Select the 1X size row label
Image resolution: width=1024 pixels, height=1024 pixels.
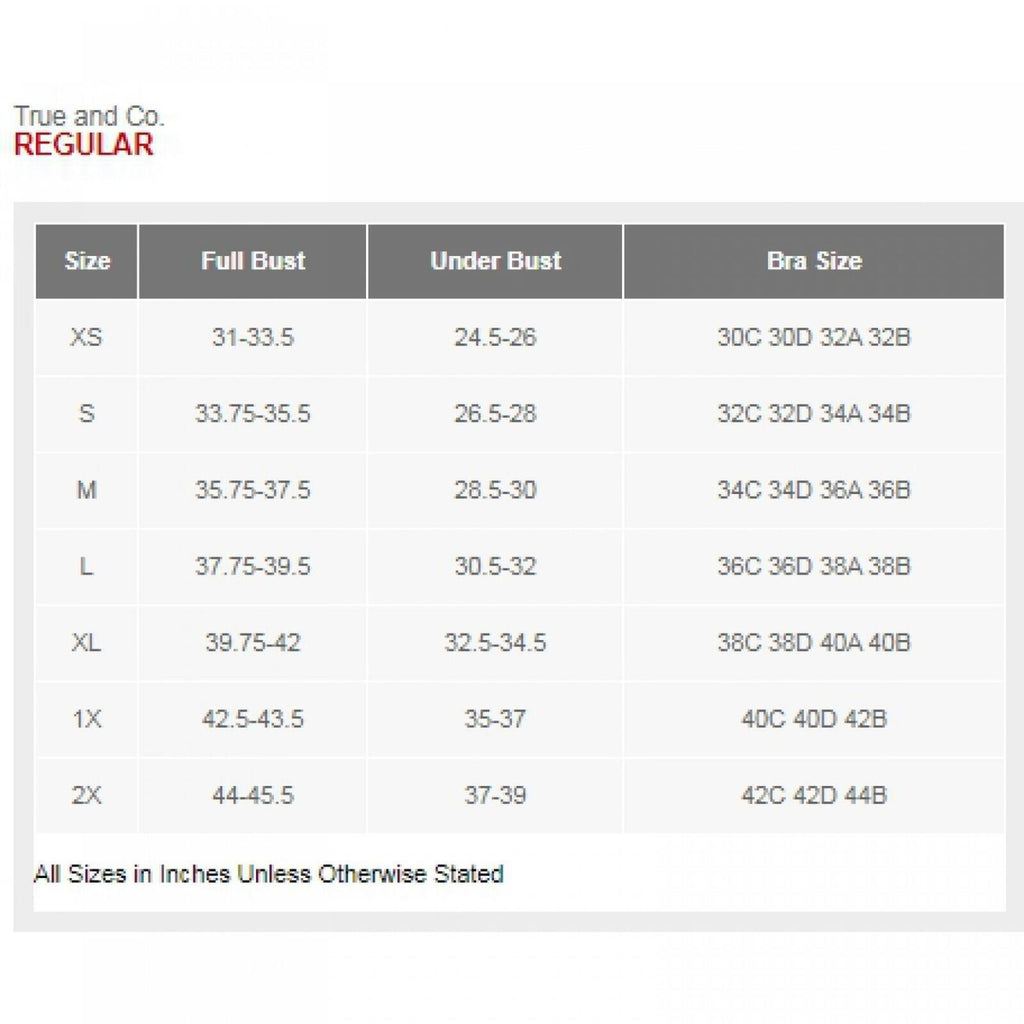[x=87, y=719]
